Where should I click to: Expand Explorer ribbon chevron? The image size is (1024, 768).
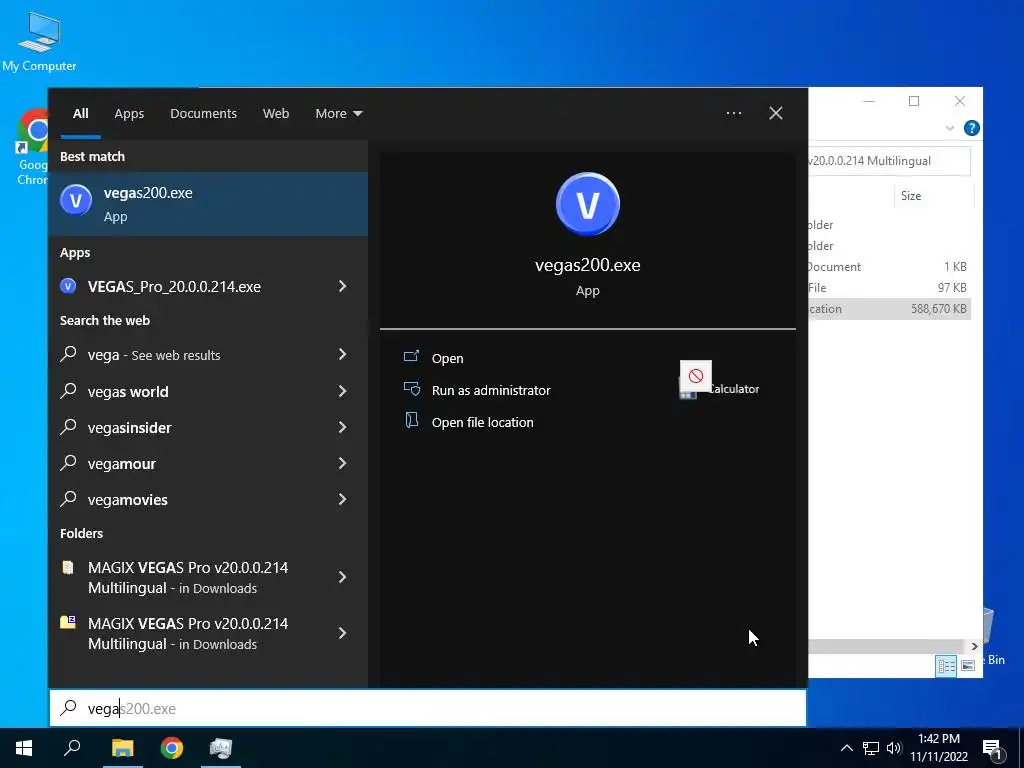(x=950, y=129)
